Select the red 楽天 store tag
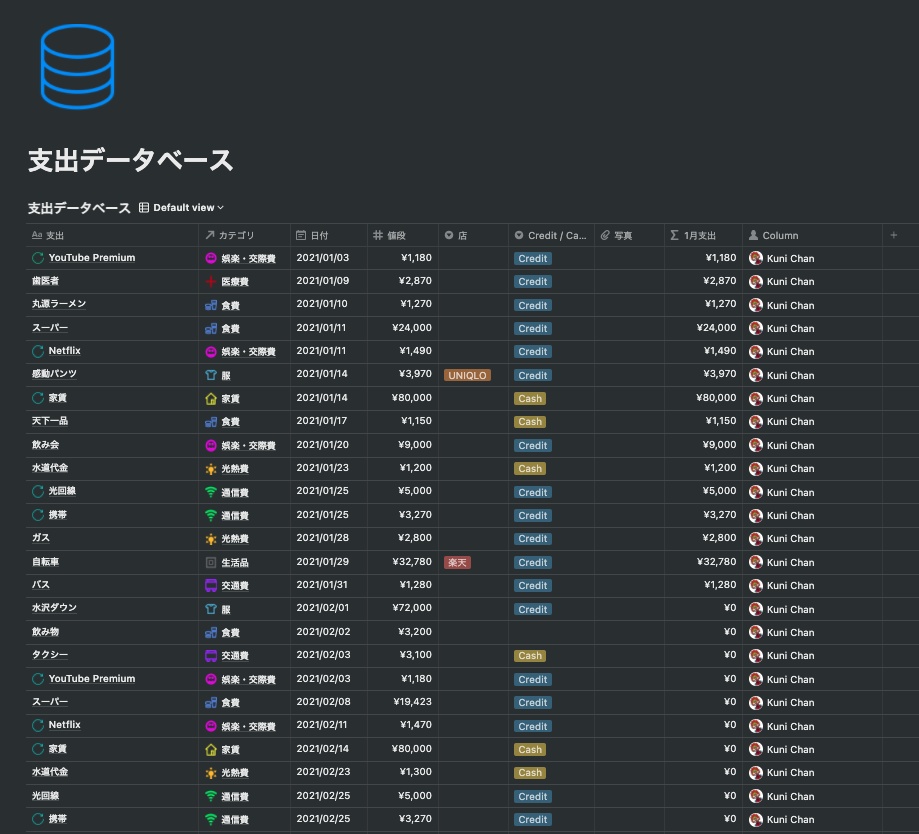Image resolution: width=919 pixels, height=834 pixels. click(457, 563)
